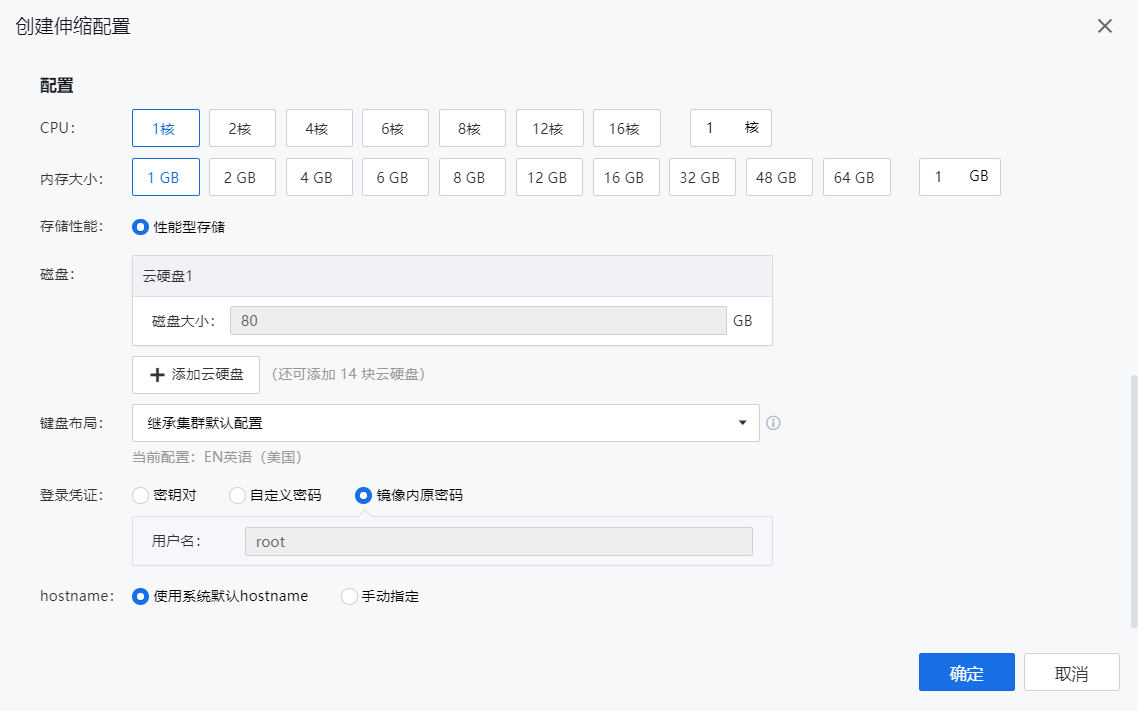
Task: Click the 磁盘大小 input field
Action: coord(478,321)
